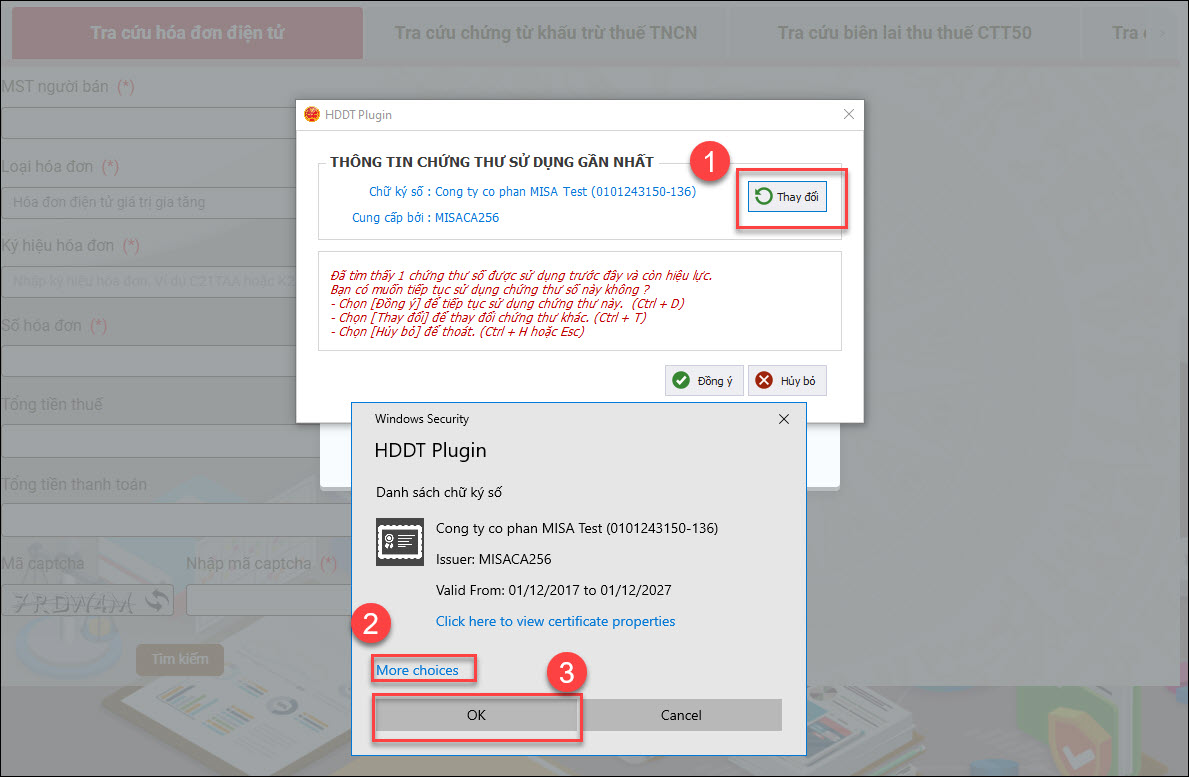Viewport: 1189px width, 777px height.
Task: Open Tra cứu chứng từ khấu trừ thuế TNCN tab
Action: [545, 33]
